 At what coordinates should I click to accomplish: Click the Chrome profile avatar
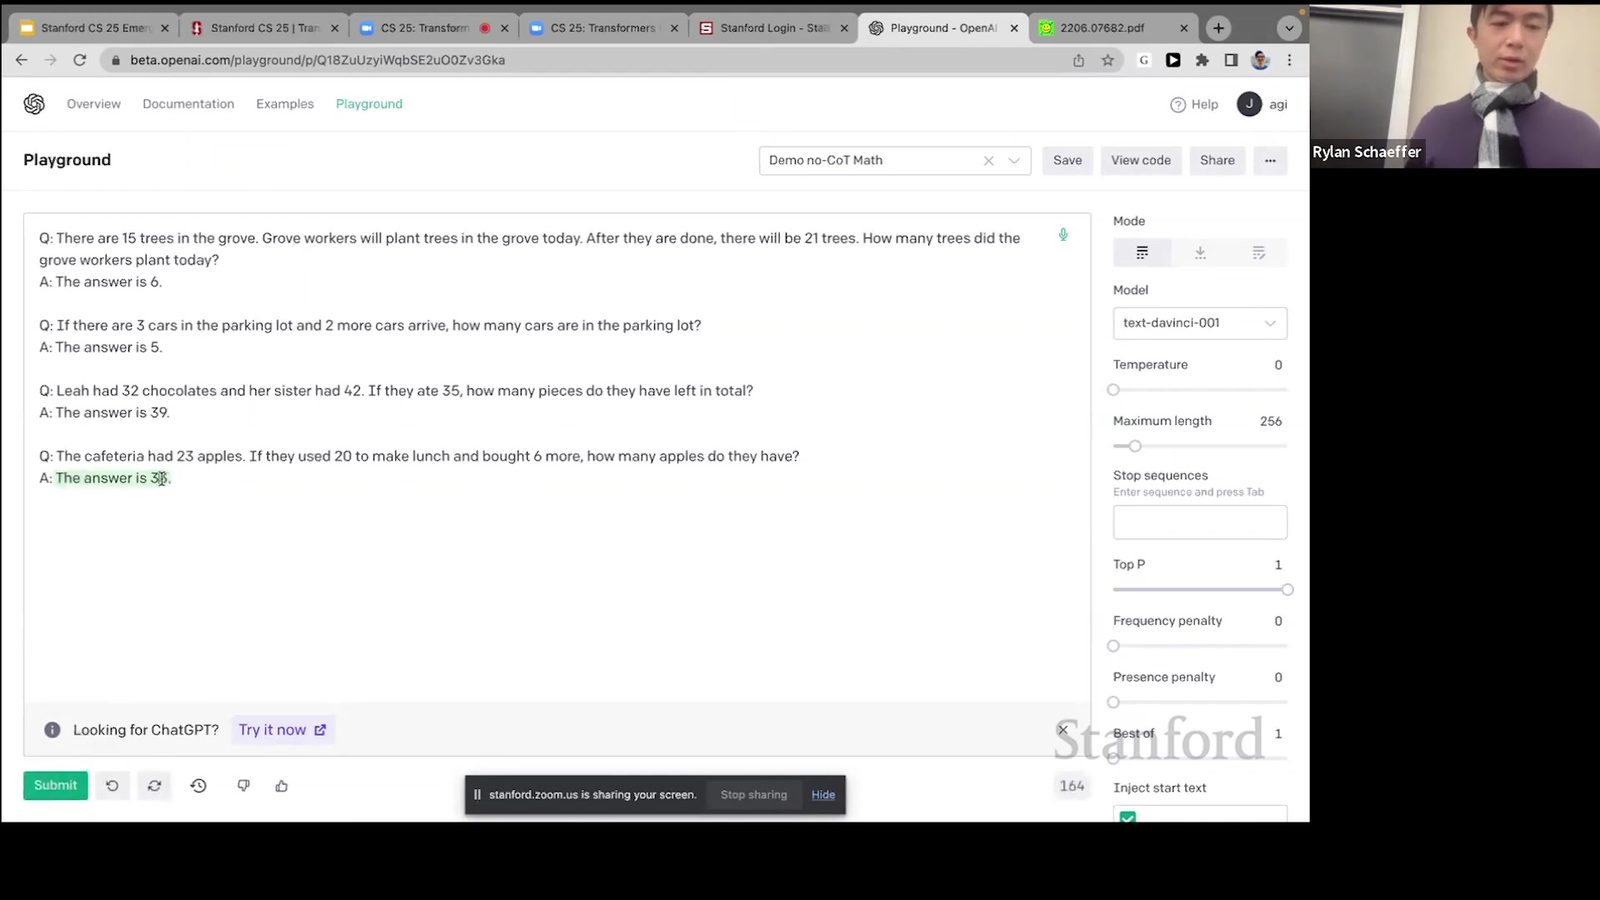pyautogui.click(x=1260, y=60)
